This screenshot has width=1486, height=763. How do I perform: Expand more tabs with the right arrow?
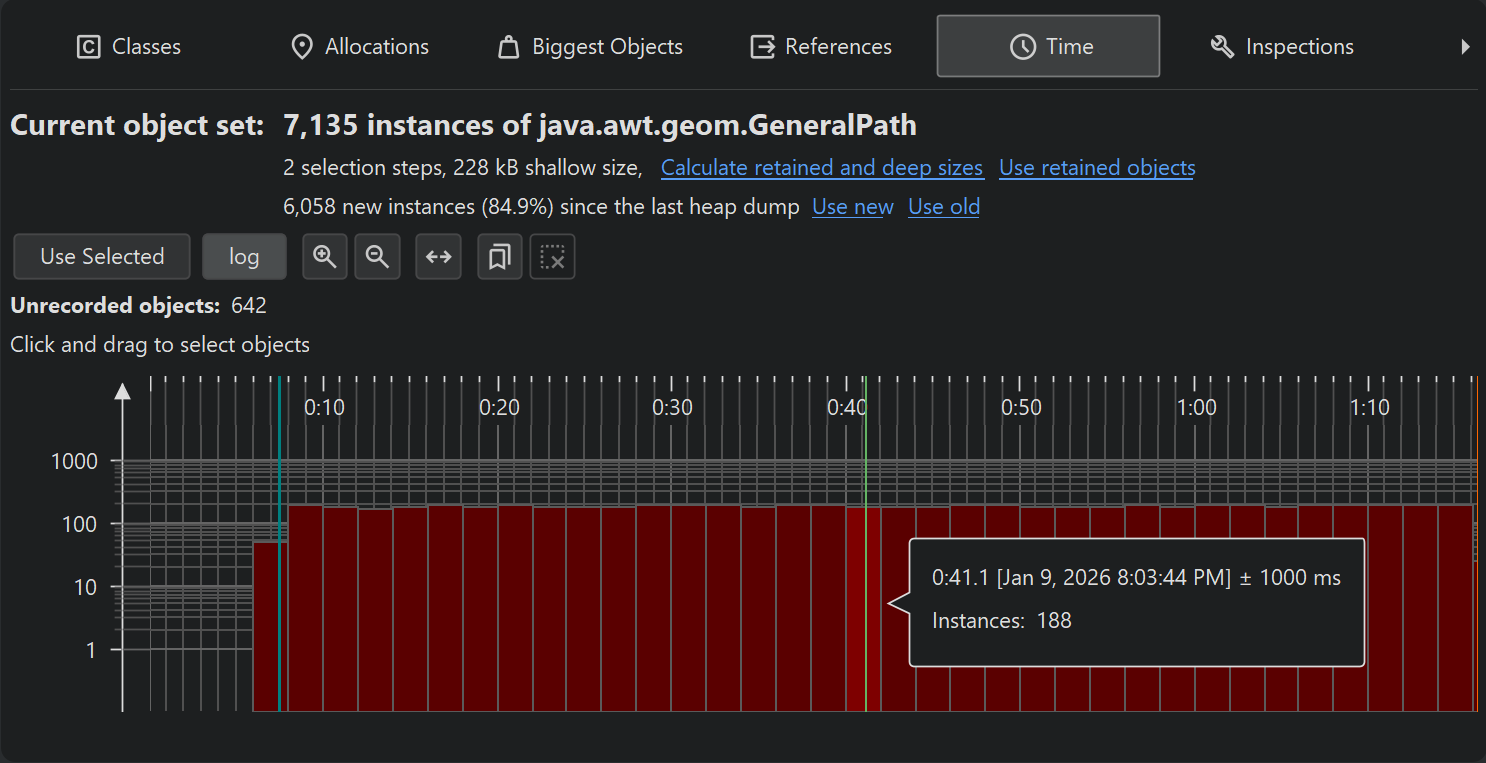[x=1465, y=47]
